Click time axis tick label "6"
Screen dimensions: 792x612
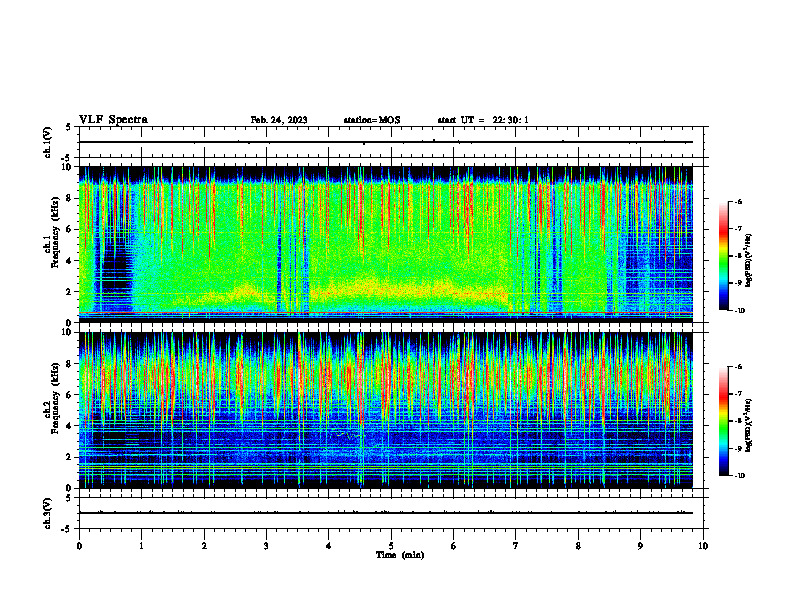[454, 546]
